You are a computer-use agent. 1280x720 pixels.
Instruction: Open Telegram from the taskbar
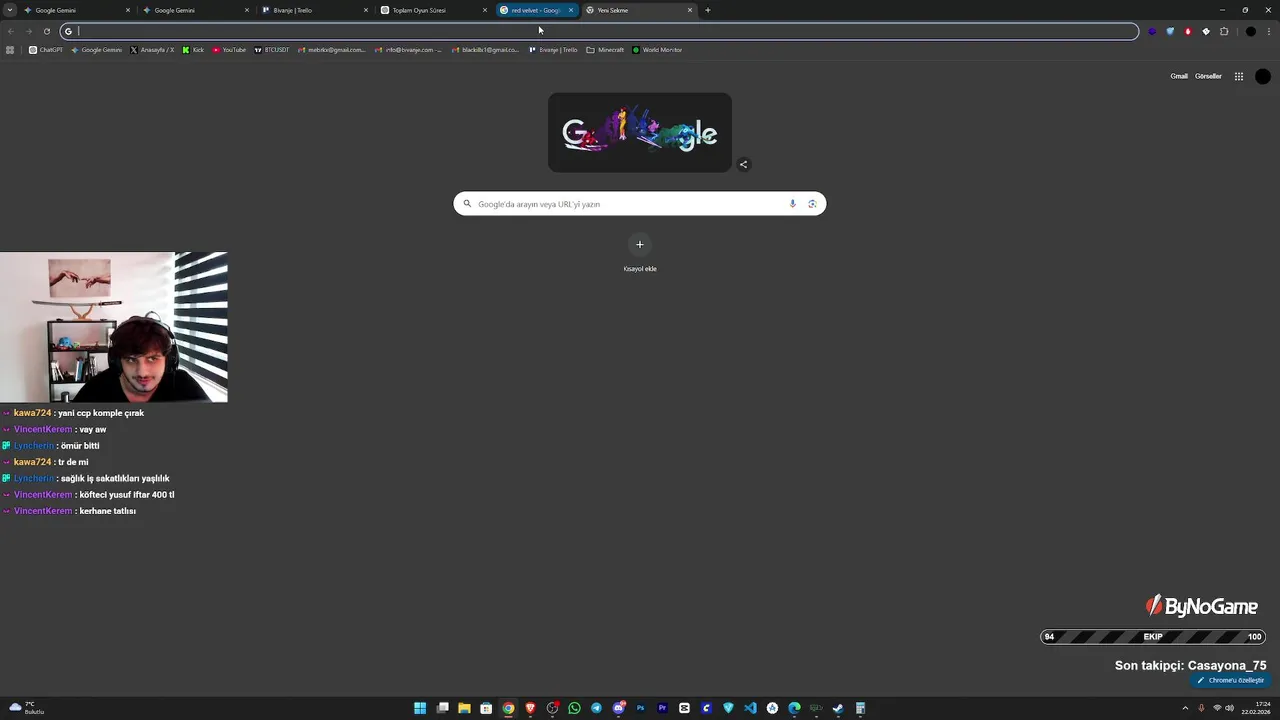click(x=596, y=708)
